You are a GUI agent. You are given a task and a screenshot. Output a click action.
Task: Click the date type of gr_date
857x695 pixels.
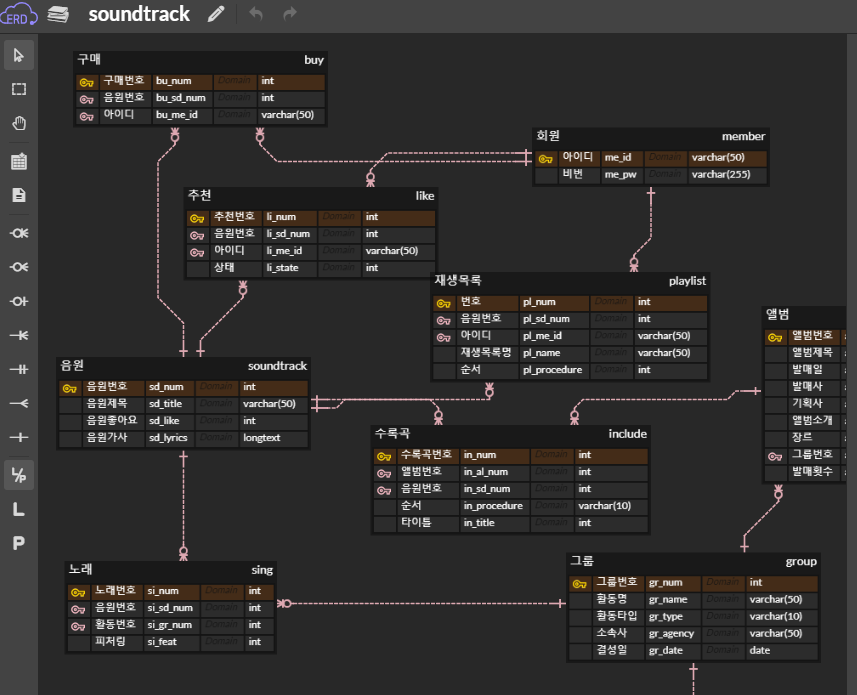[782, 651]
